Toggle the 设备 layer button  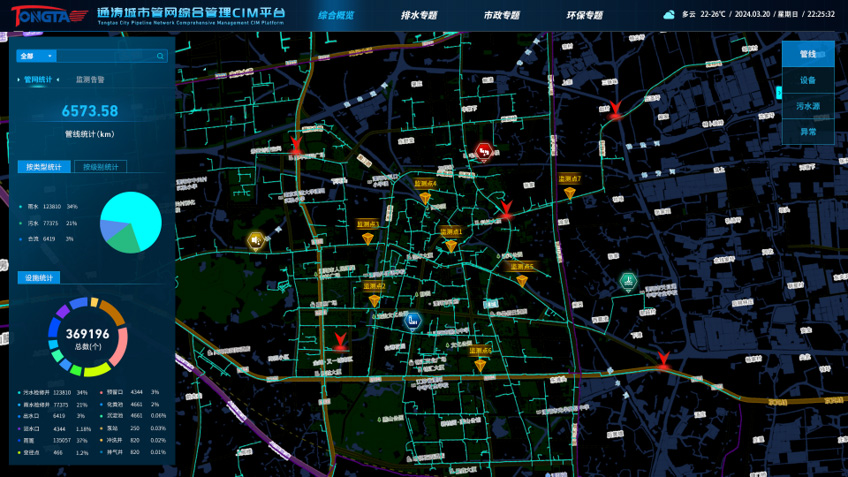click(808, 80)
